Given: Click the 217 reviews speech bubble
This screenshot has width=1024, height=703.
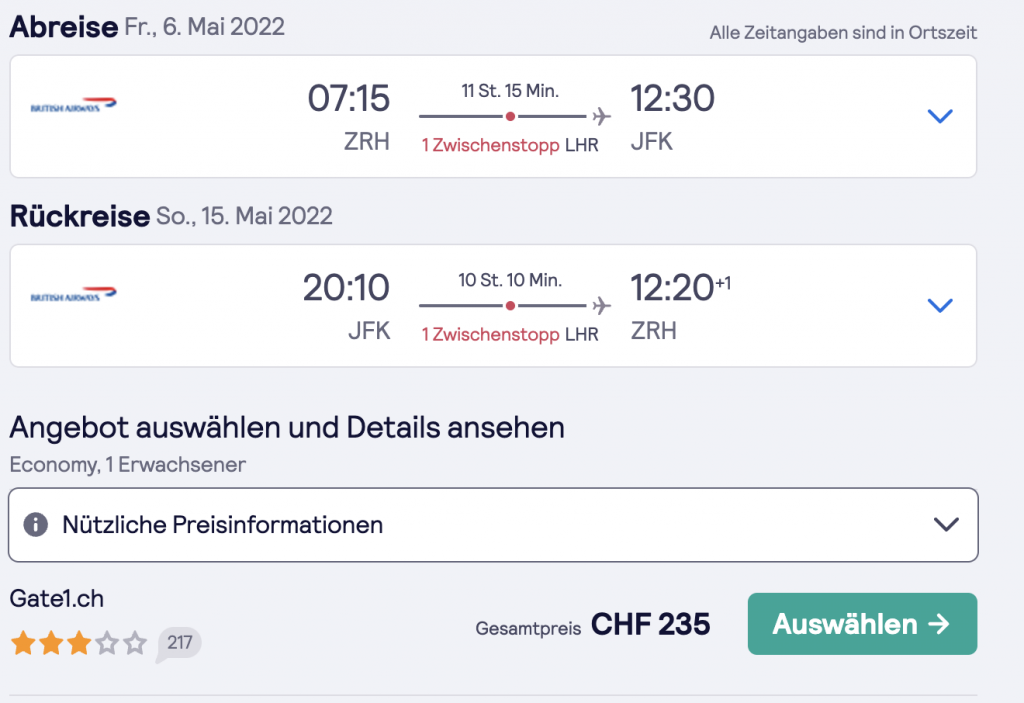Looking at the screenshot, I should (179, 643).
